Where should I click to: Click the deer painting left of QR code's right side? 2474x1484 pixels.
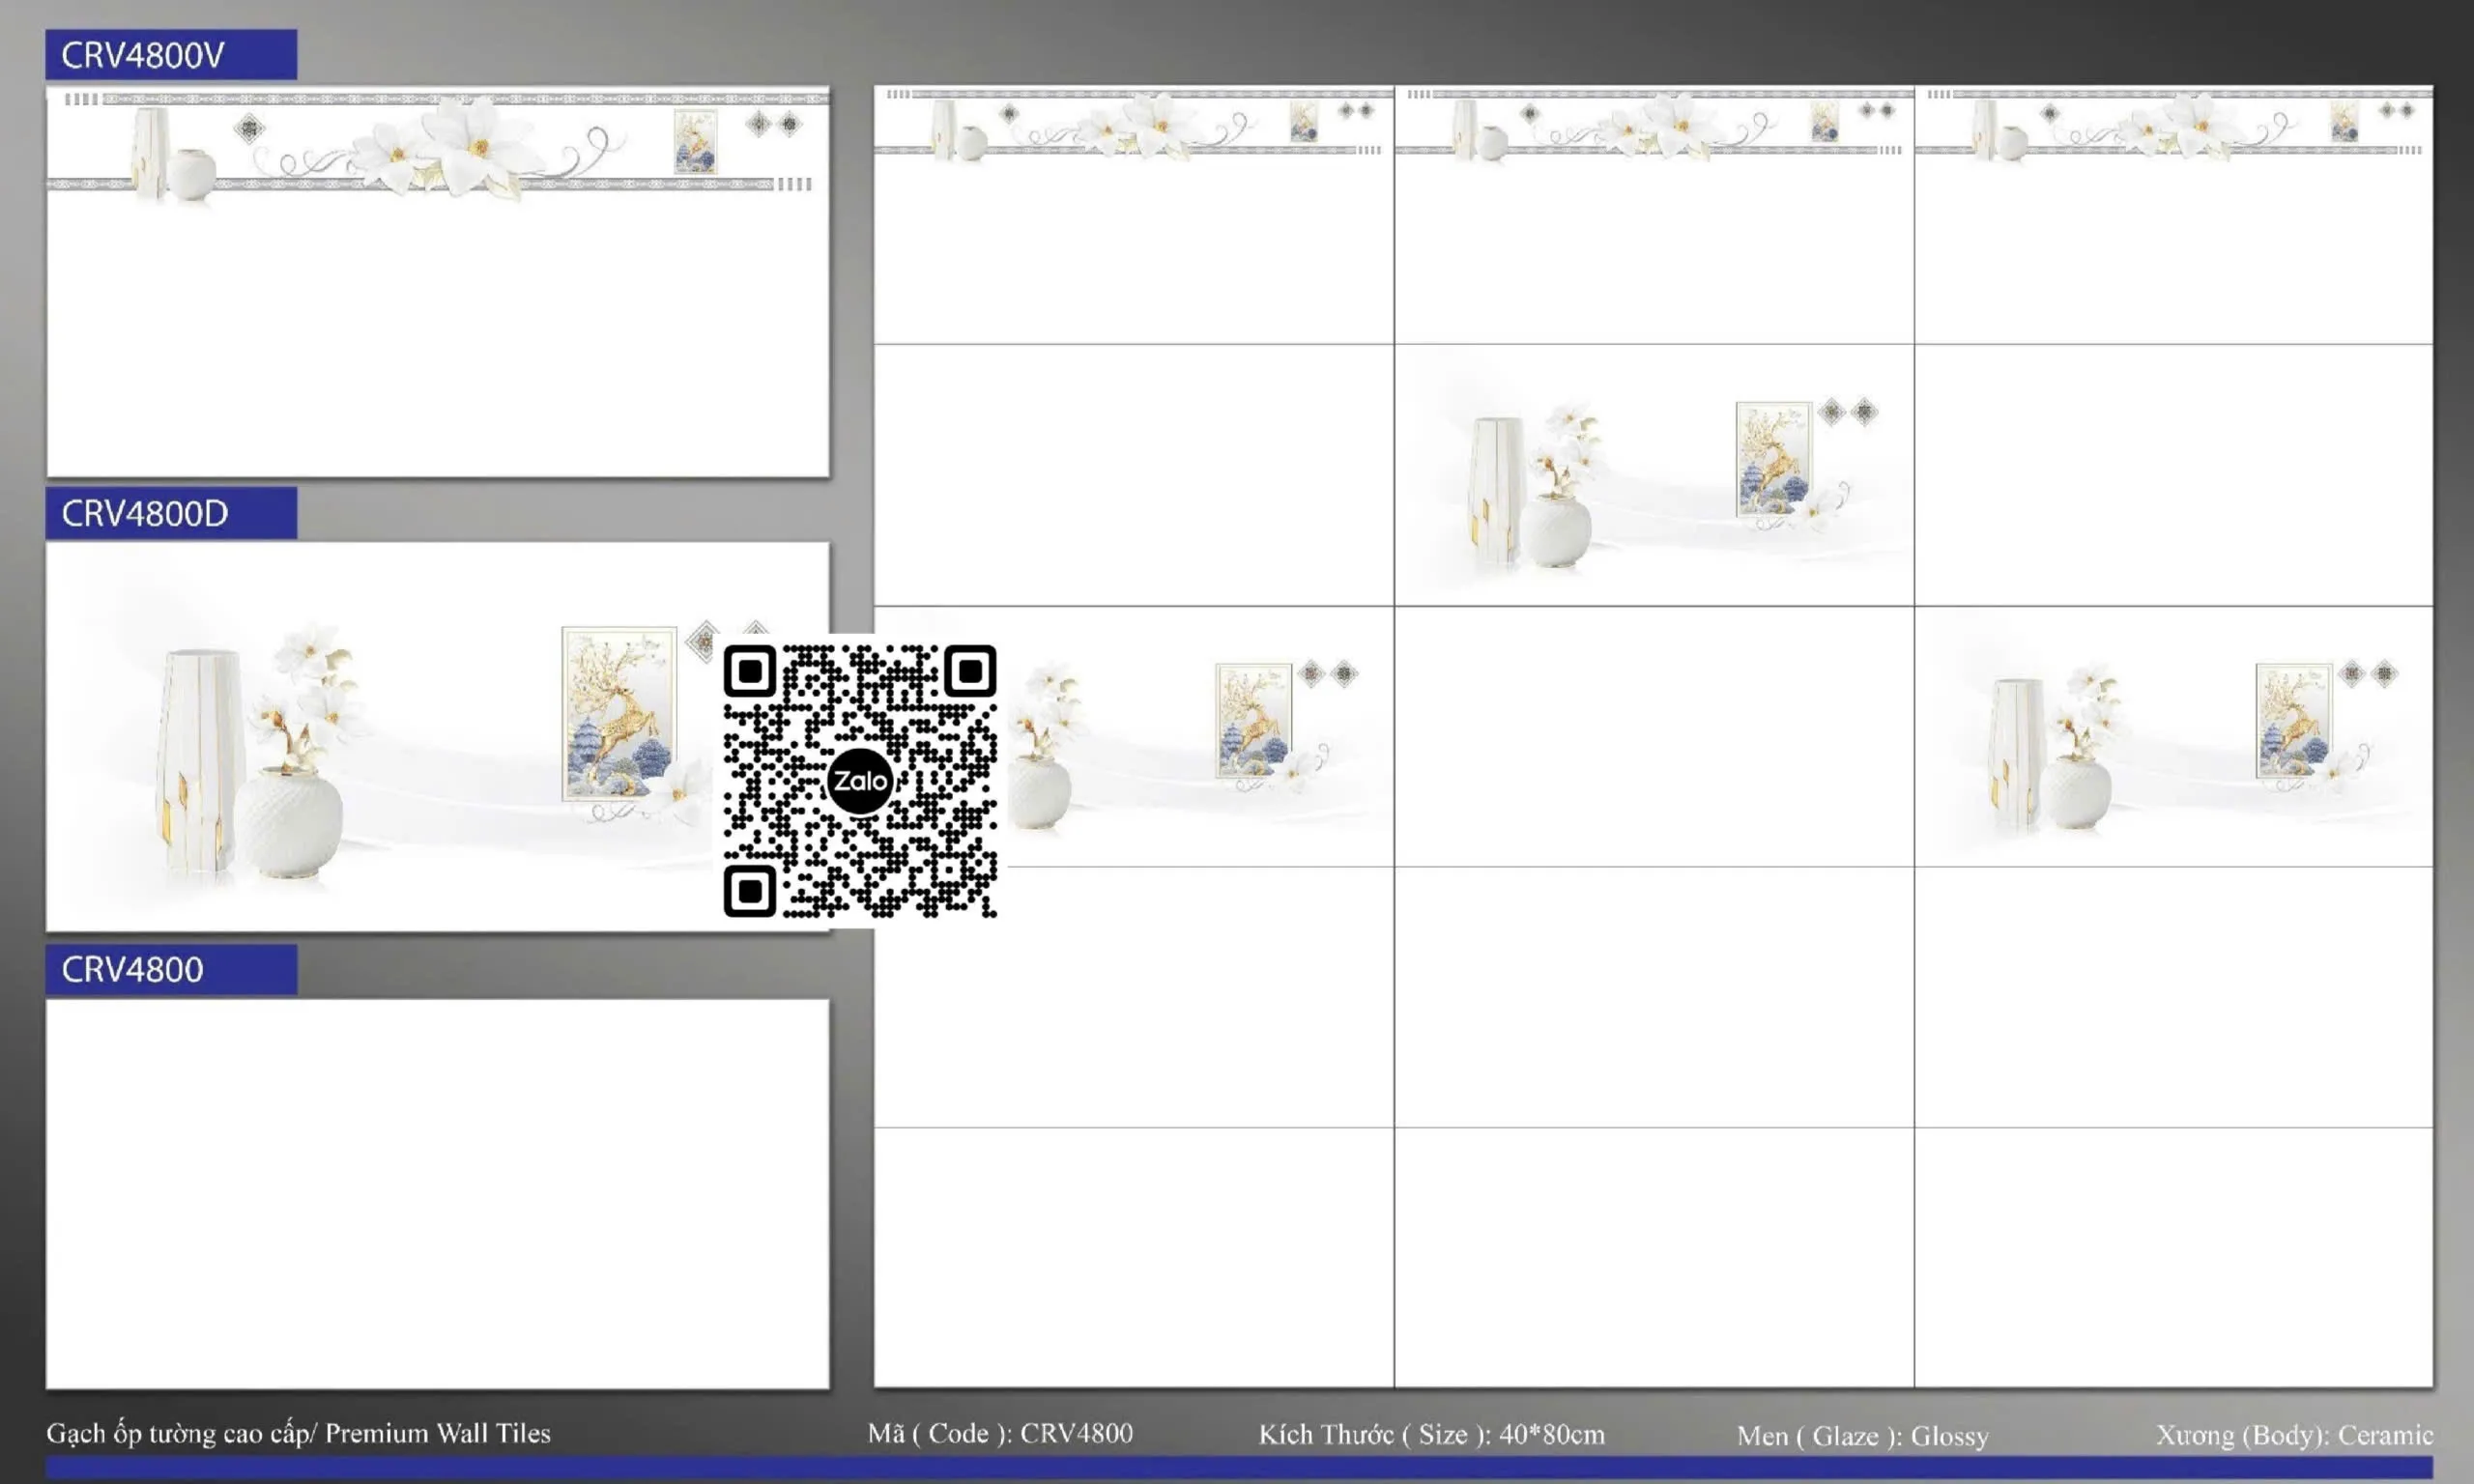tap(1253, 720)
